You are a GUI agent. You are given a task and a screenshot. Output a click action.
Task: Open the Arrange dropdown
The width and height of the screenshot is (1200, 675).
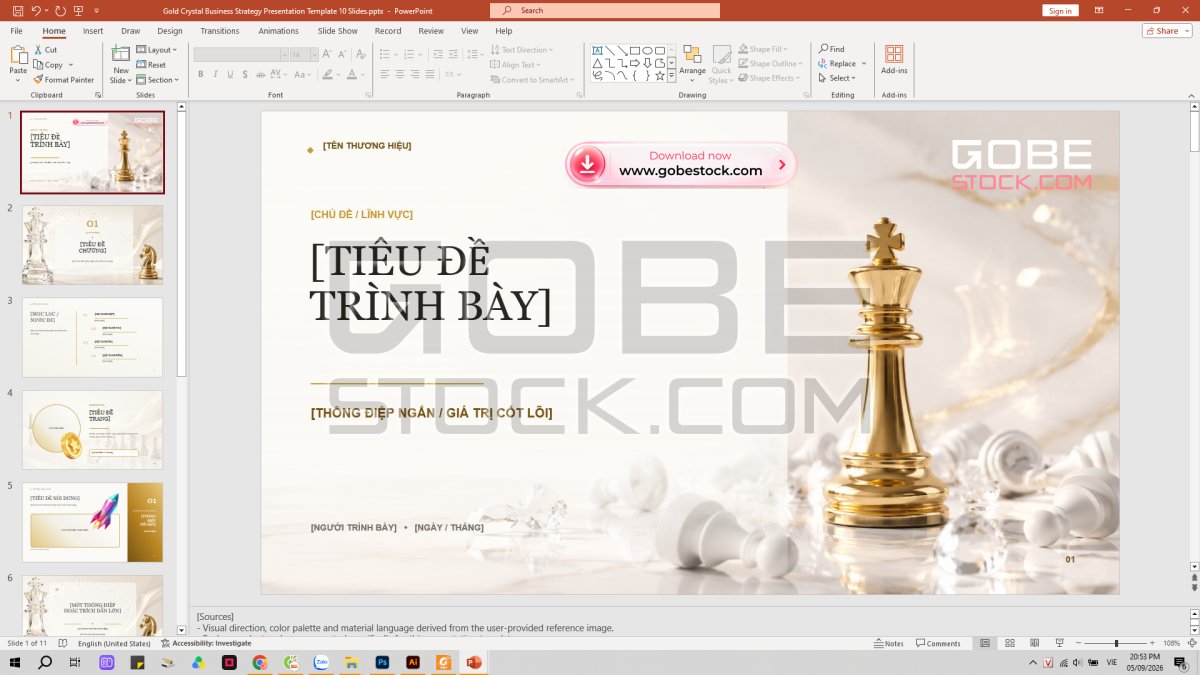(692, 63)
